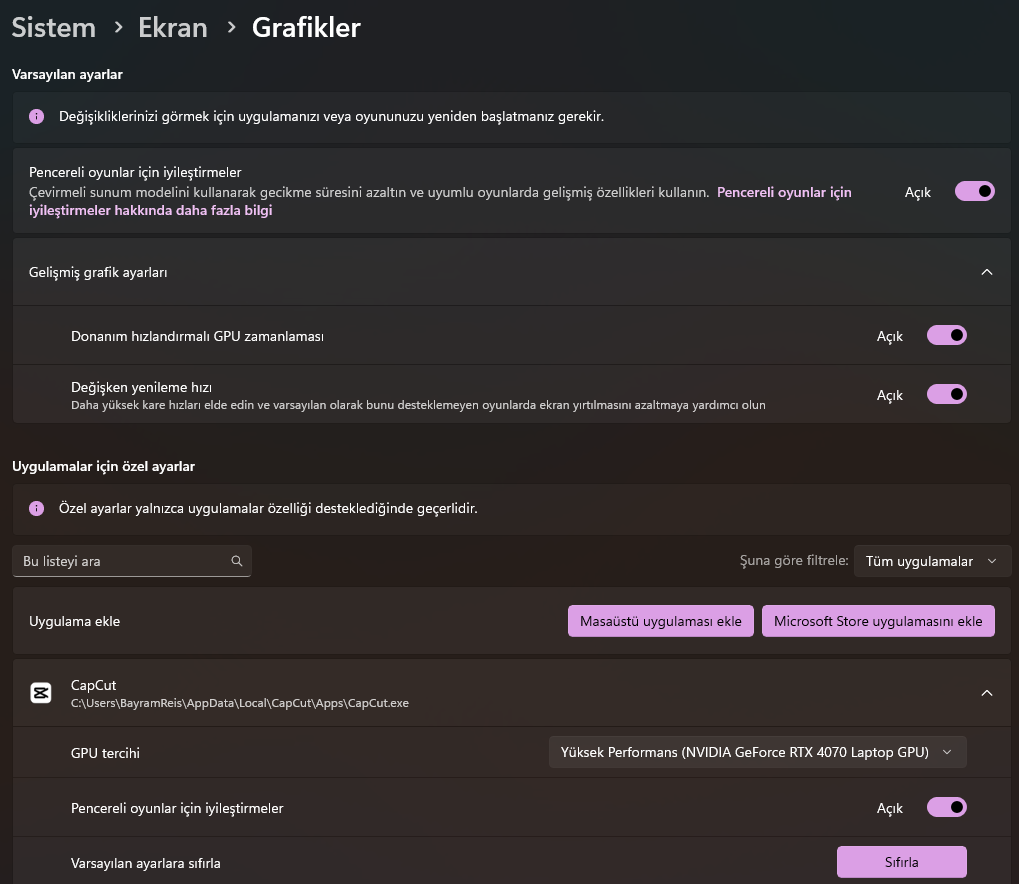Viewport: 1019px width, 884px height.
Task: Click the Şuna göre filtrele label
Action: pos(793,560)
